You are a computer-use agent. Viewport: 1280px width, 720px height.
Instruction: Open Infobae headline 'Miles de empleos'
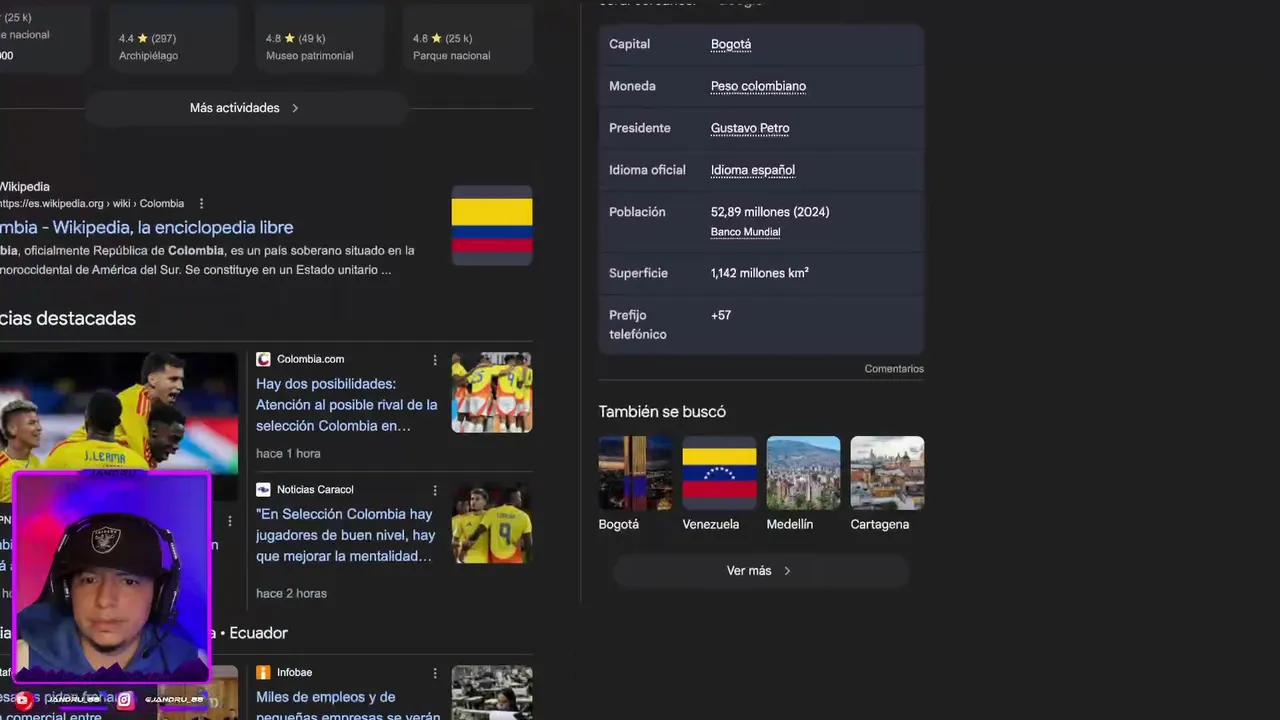pyautogui.click(x=348, y=706)
